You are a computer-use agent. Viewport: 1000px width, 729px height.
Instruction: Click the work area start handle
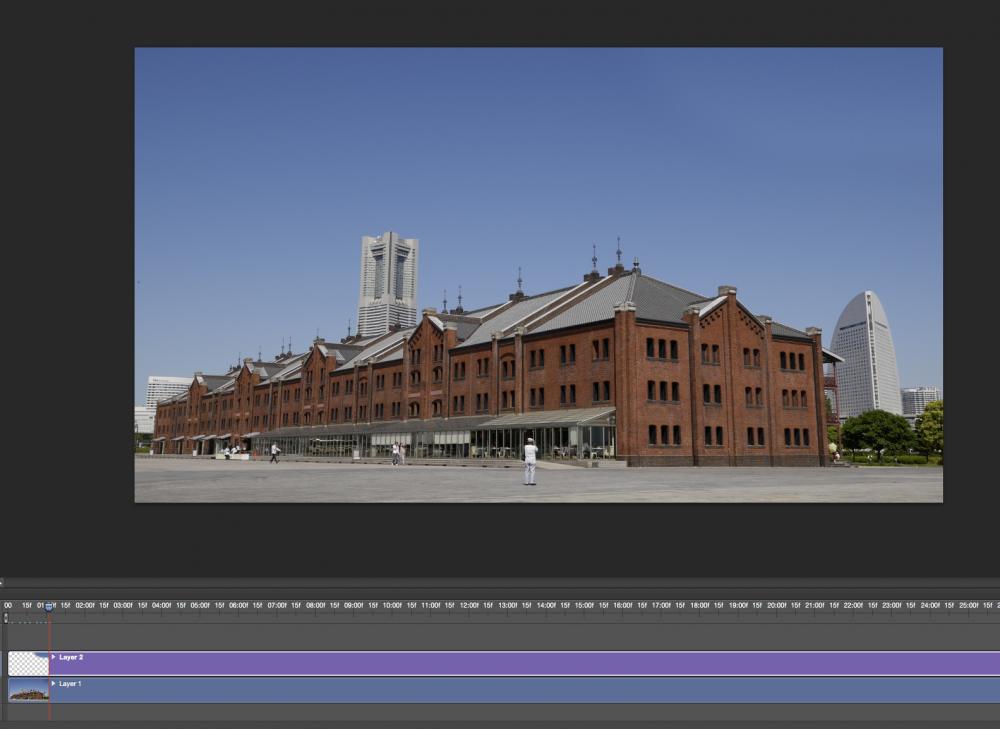pyautogui.click(x=5, y=618)
